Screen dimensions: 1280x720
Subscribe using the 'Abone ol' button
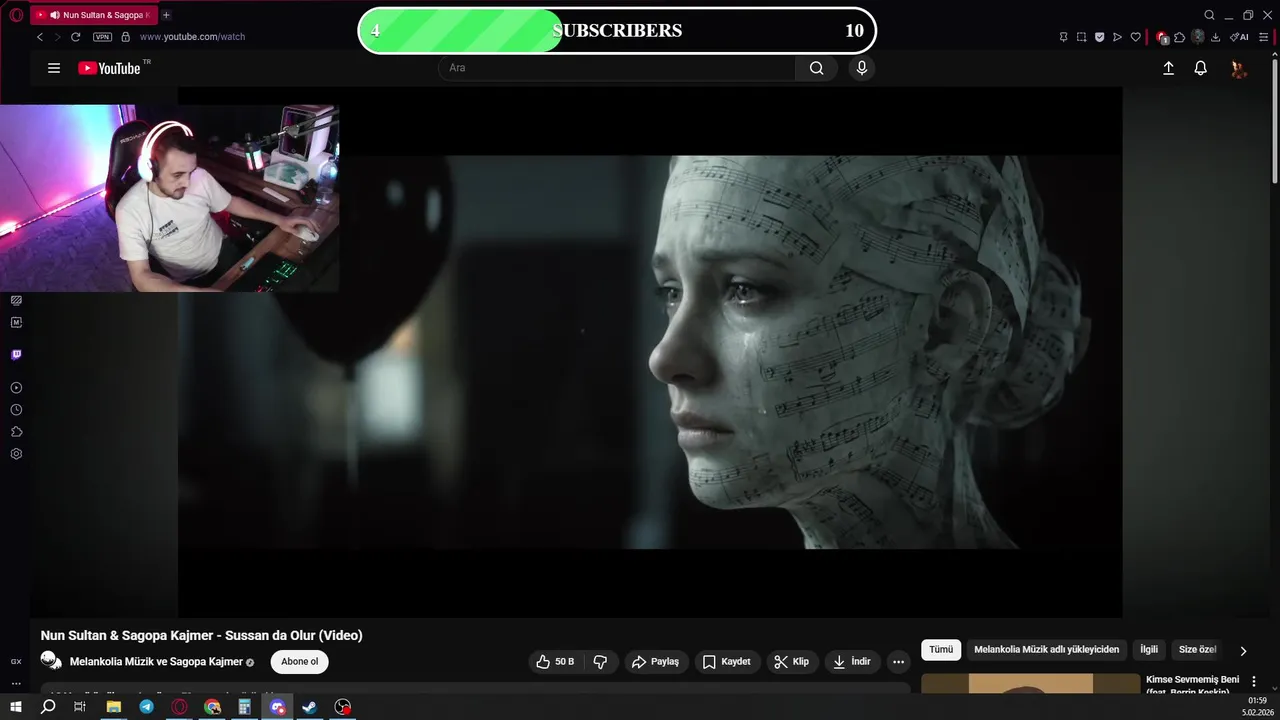pyautogui.click(x=300, y=662)
